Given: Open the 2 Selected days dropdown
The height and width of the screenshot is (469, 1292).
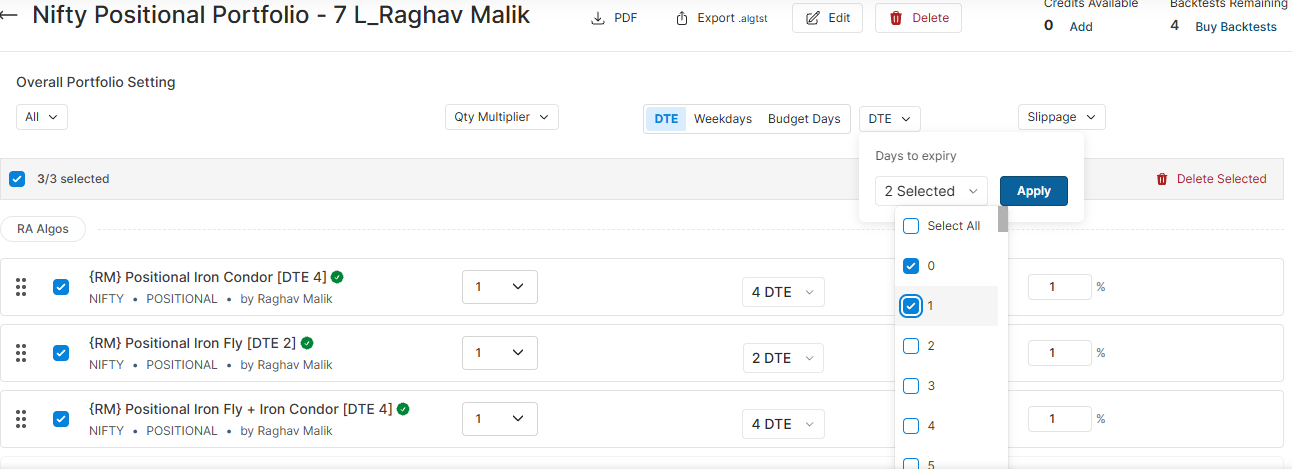Looking at the screenshot, I should pos(931,191).
